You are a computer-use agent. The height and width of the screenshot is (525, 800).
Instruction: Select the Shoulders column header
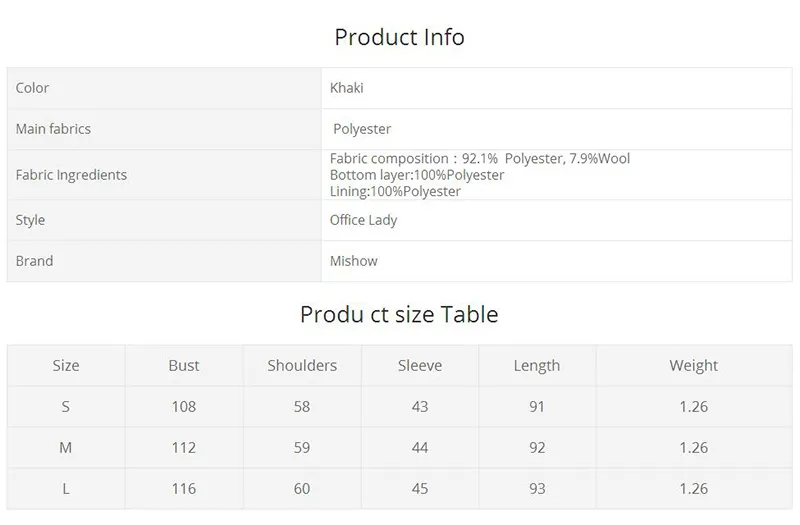(302, 366)
